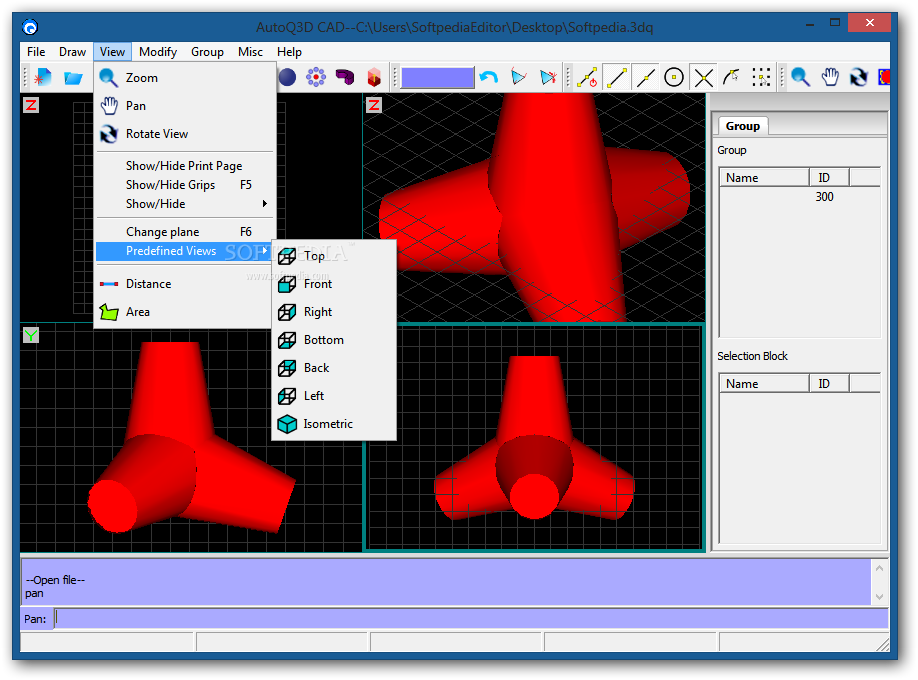Screen dimensions: 918x680
Task: Select Rotate View menu entry
Action: [184, 134]
